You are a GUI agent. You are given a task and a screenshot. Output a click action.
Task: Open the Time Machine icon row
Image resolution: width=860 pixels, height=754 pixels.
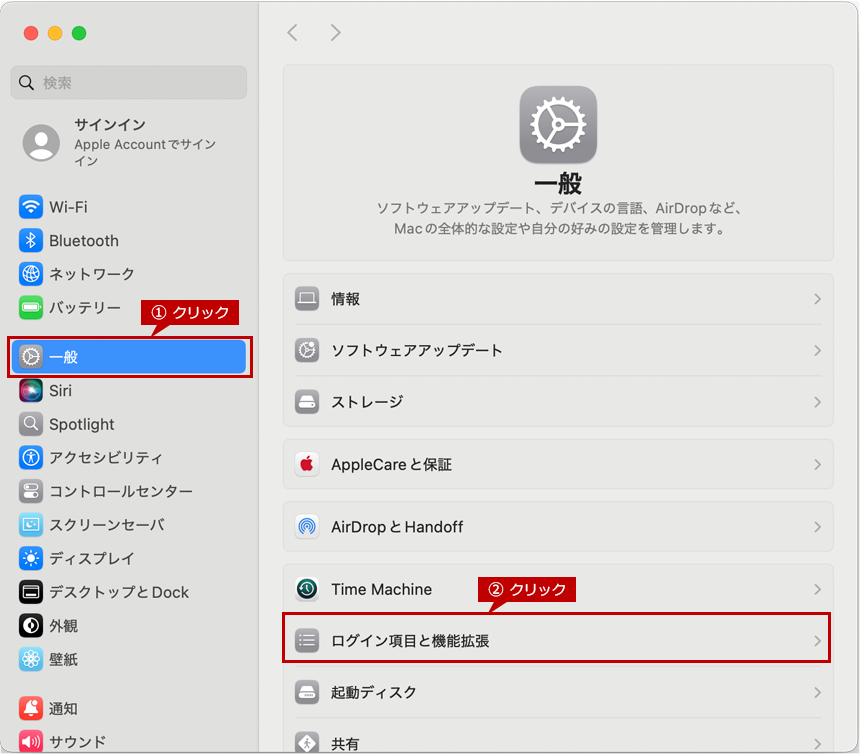[307, 589]
